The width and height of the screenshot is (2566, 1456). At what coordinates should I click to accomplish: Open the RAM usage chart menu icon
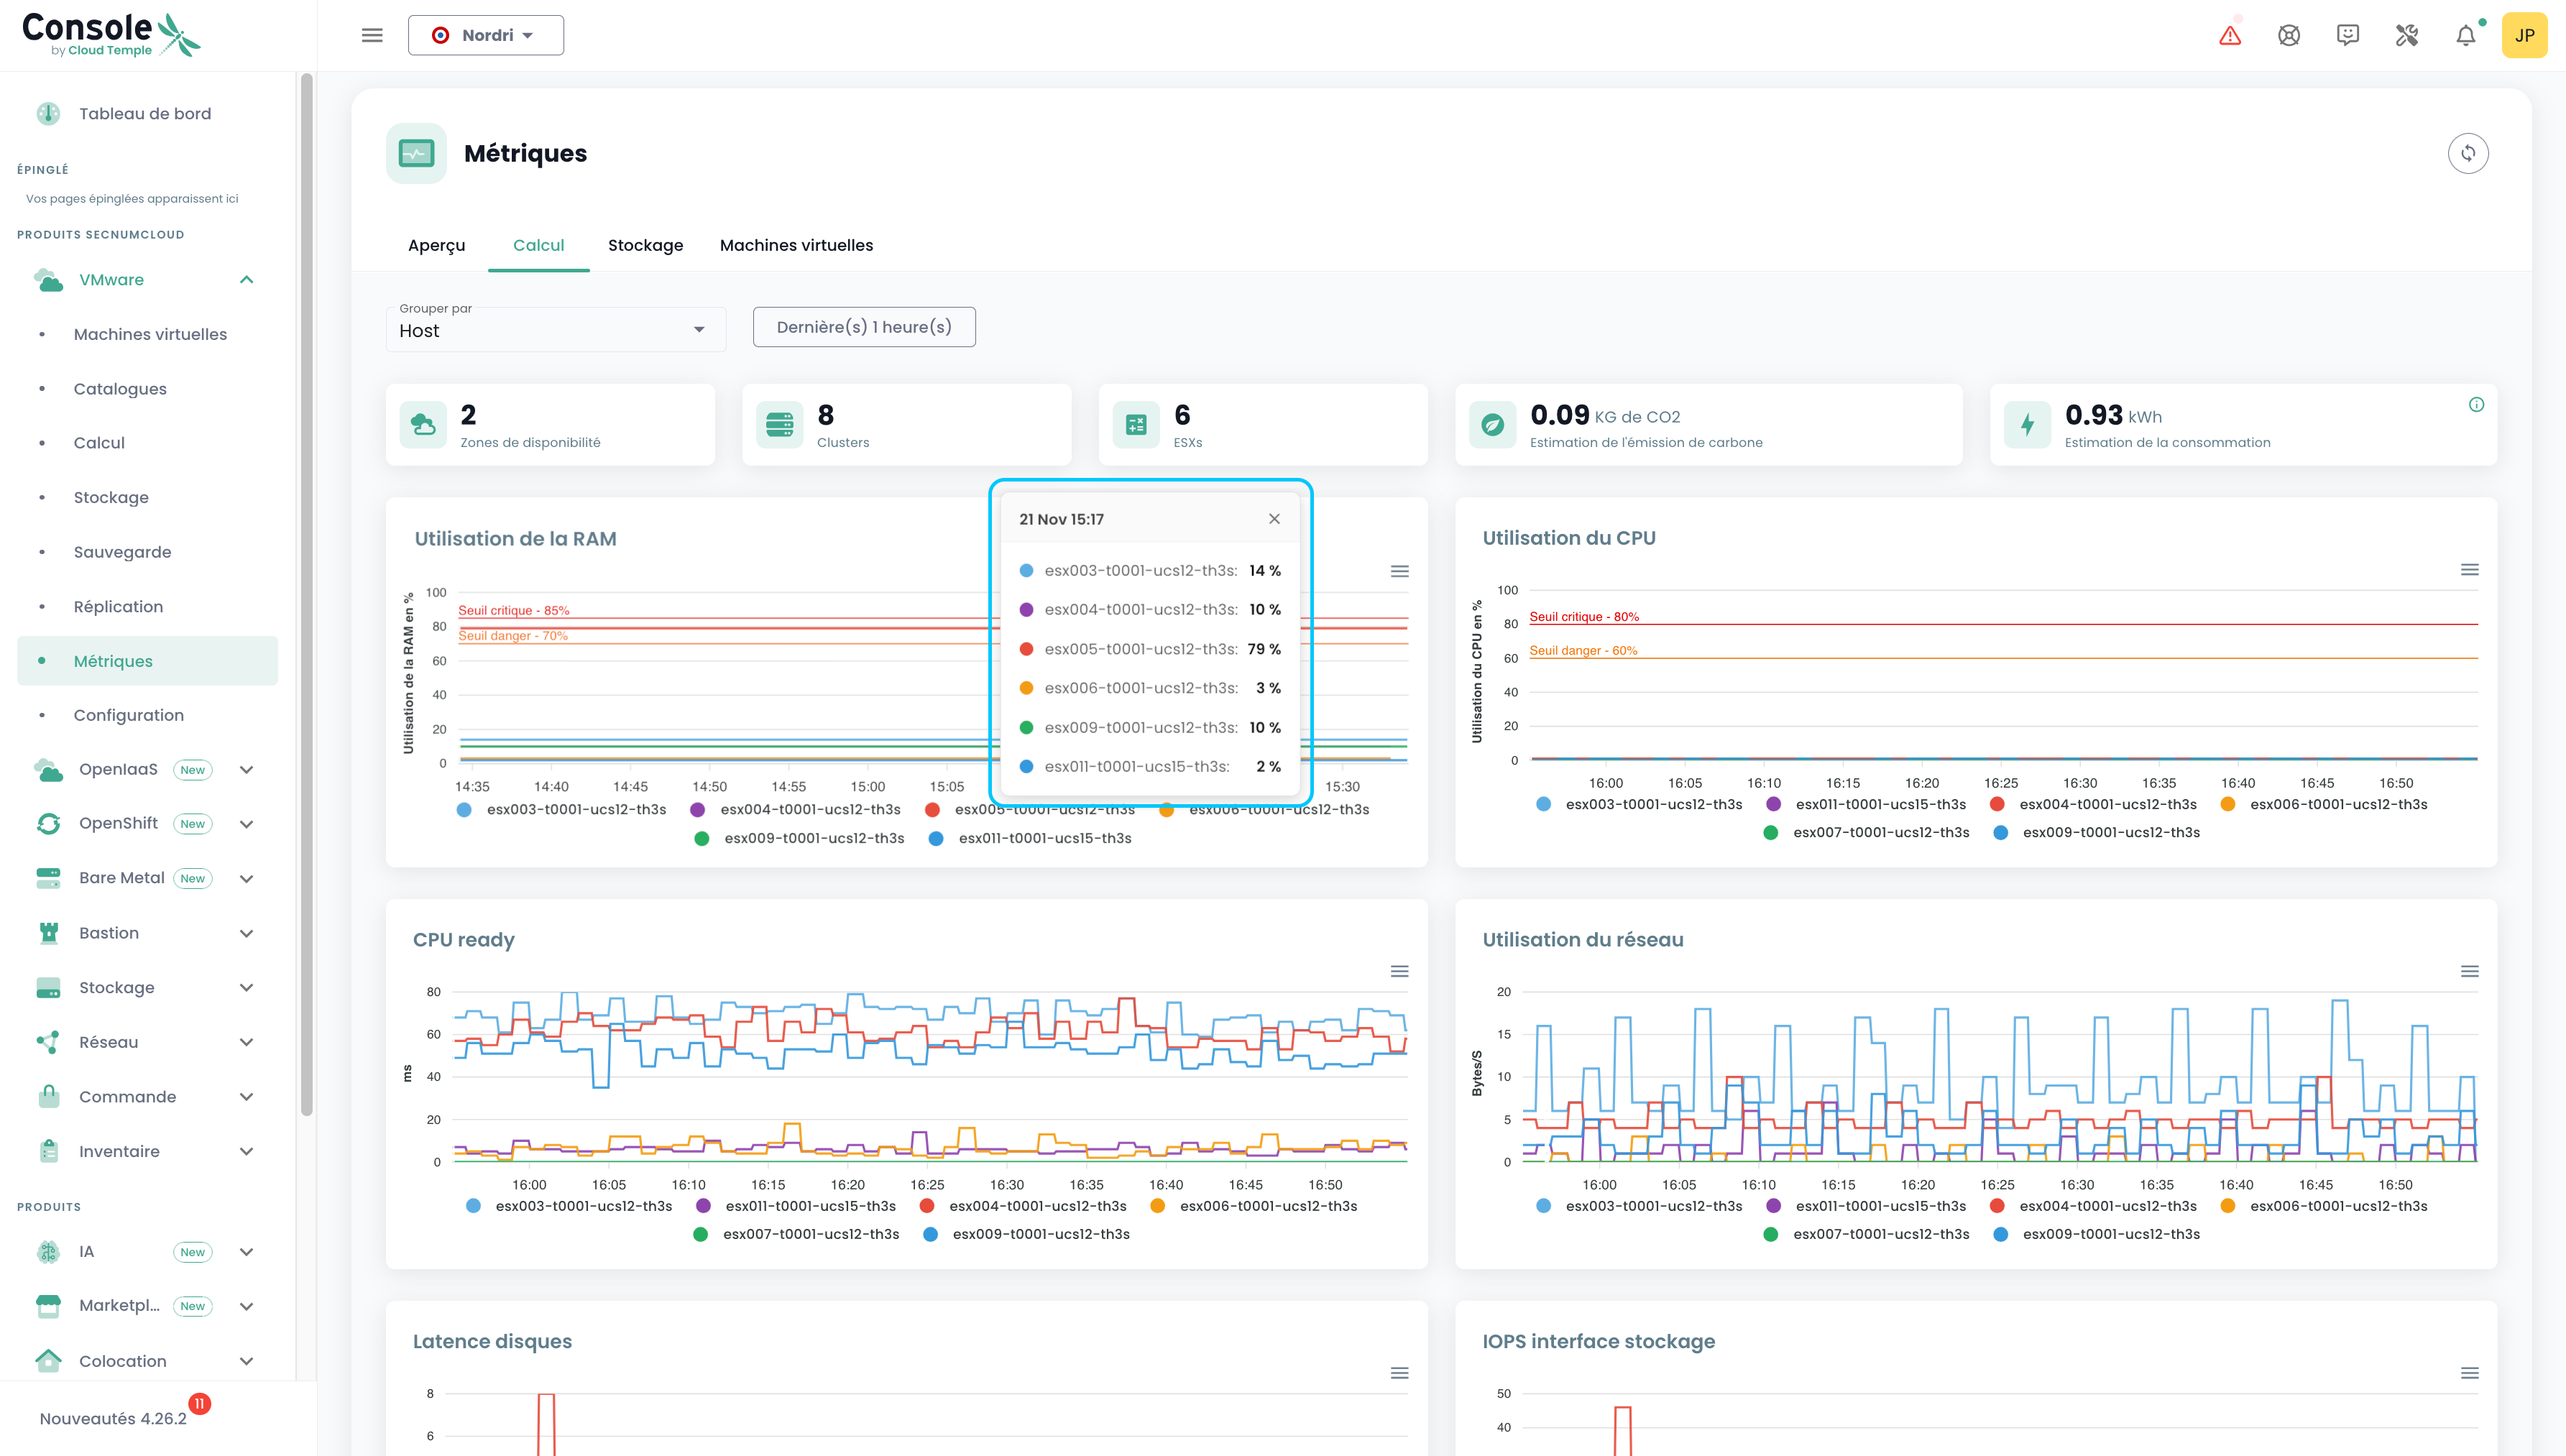(x=1399, y=571)
